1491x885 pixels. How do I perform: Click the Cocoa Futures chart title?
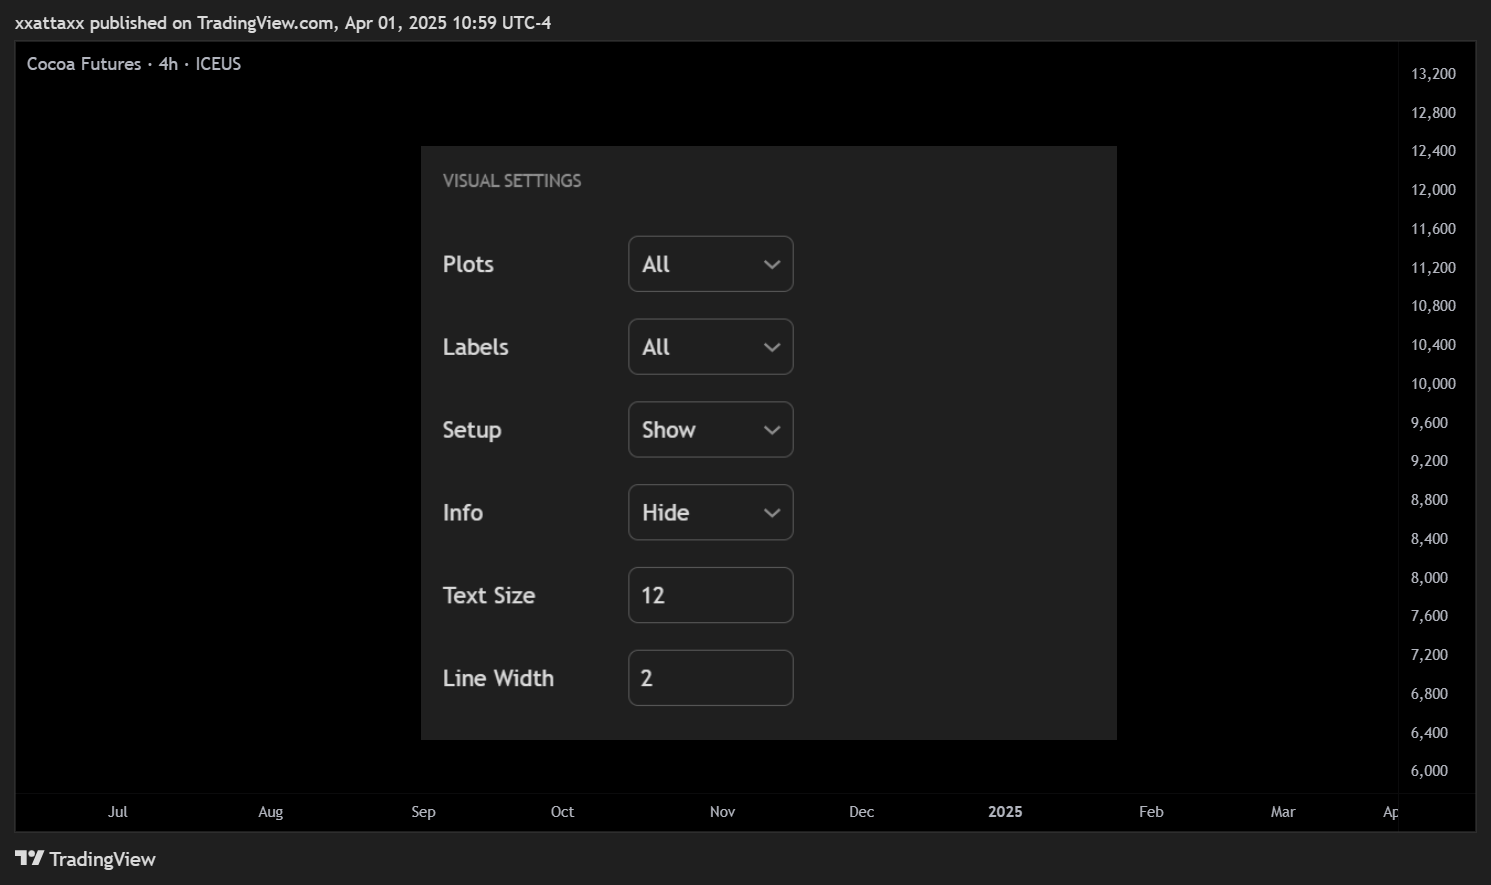click(x=133, y=64)
